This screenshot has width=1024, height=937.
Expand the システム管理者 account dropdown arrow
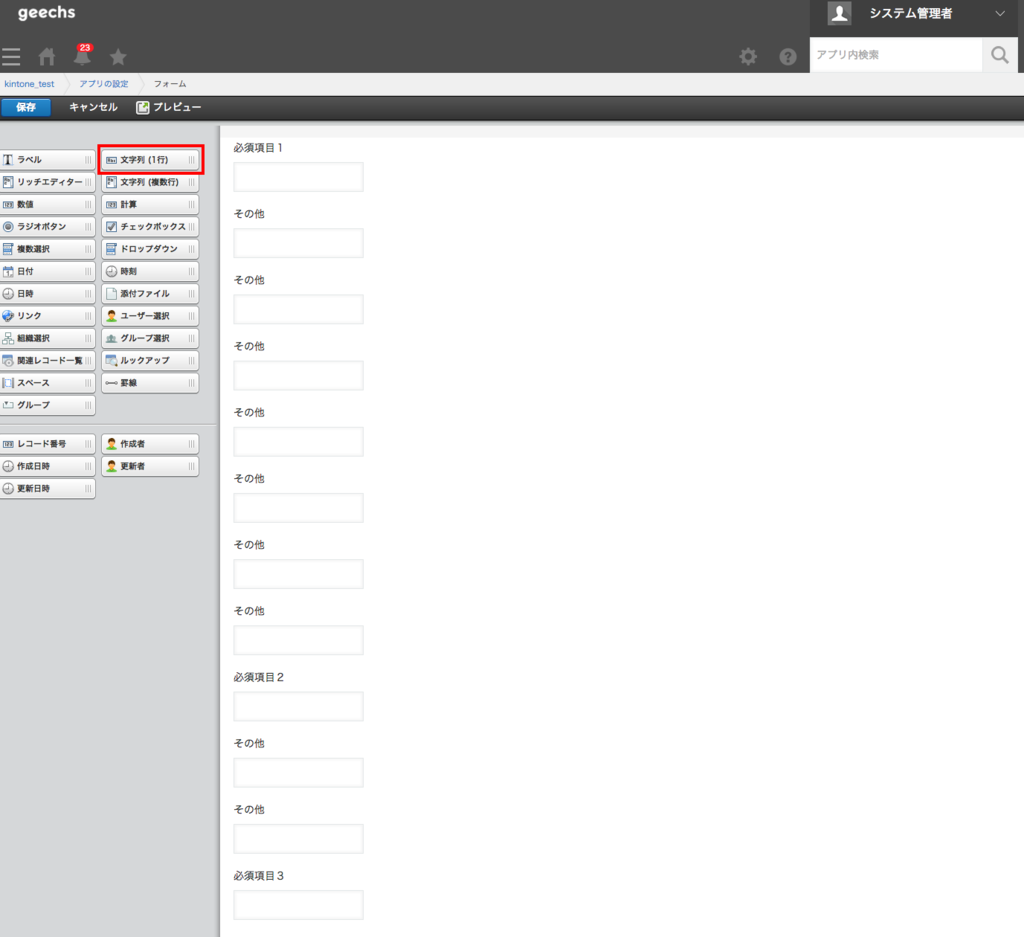999,13
